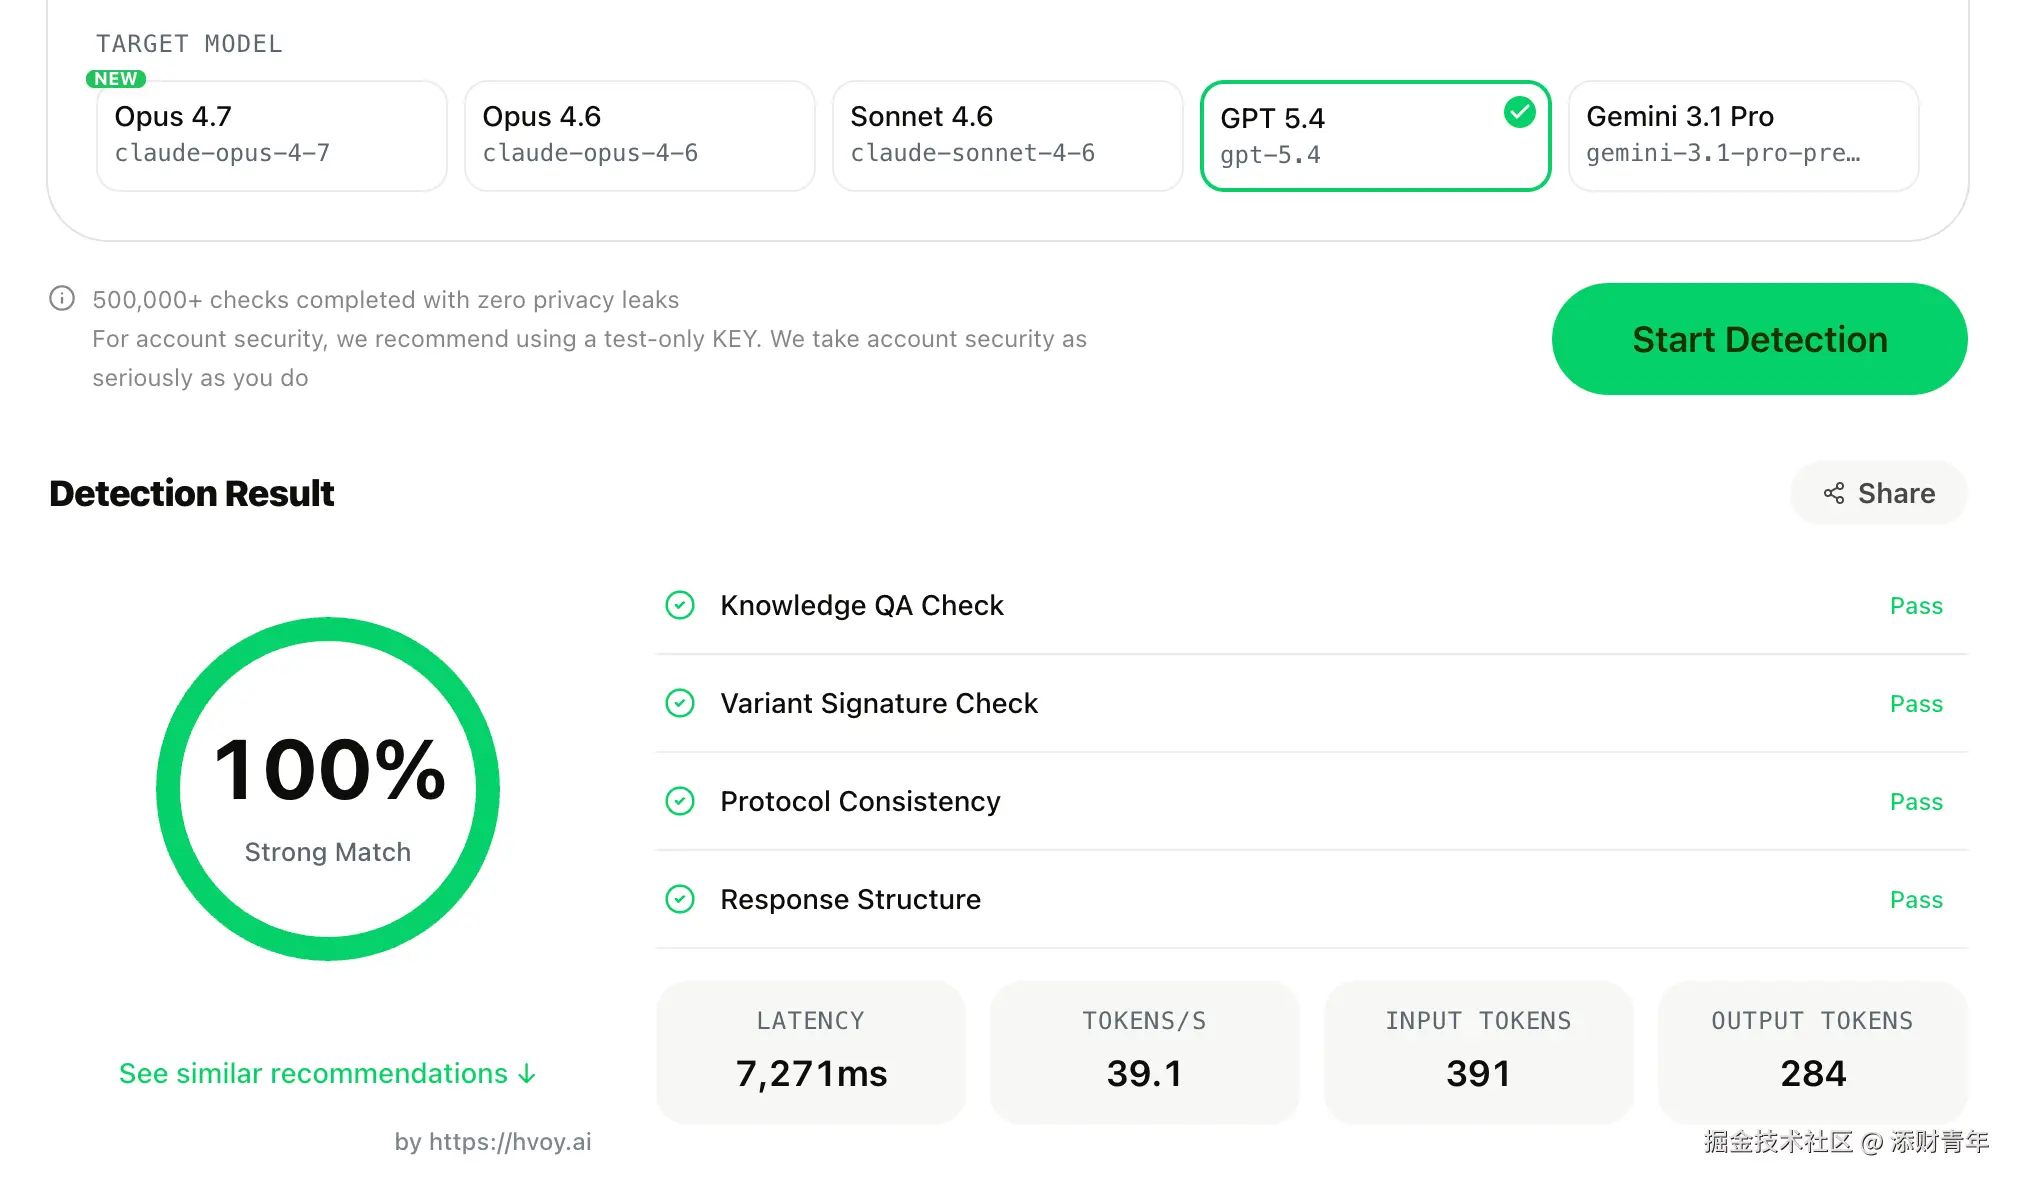Click Response Structure check icon
The image size is (2020, 1186).
(x=680, y=899)
